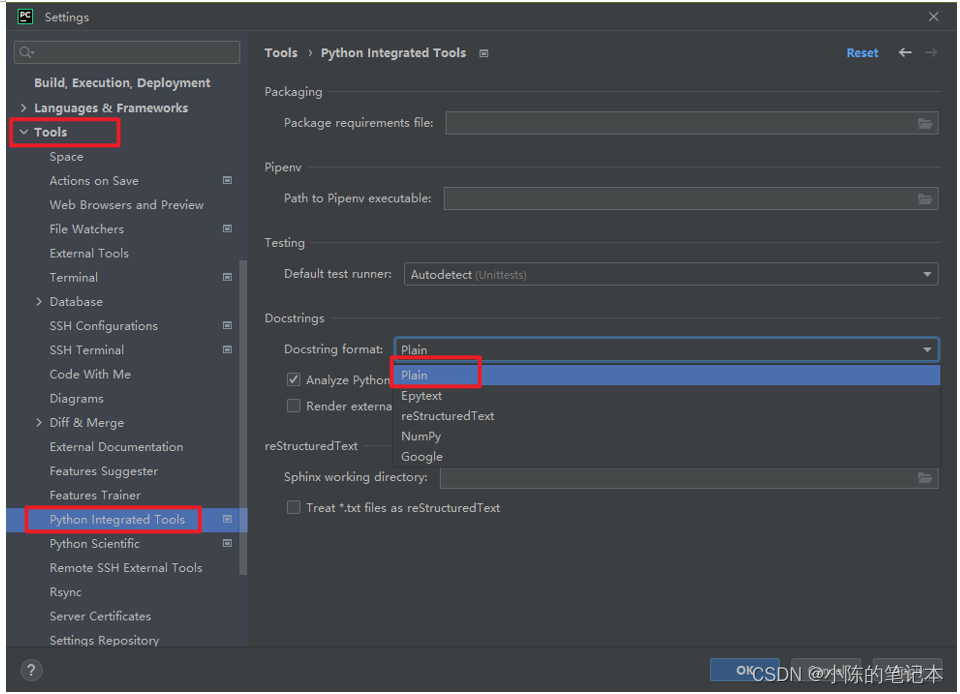This screenshot has height=694, width=960.
Task: Browse for the package requirements file
Action: pyautogui.click(x=924, y=124)
